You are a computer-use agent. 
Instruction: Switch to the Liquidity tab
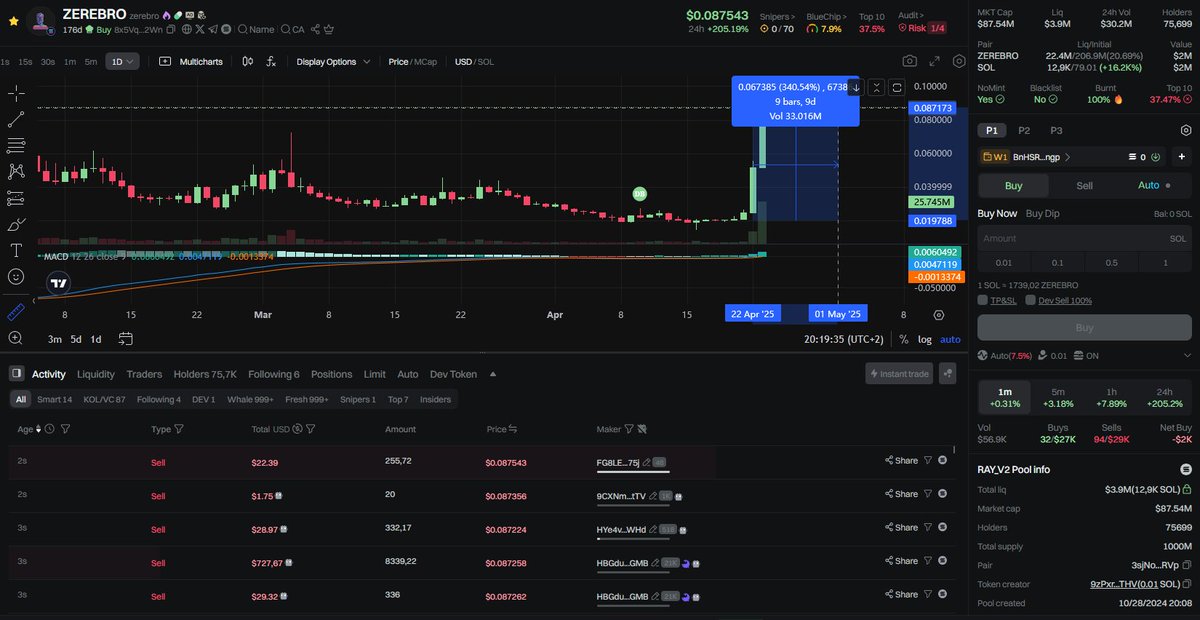[96, 374]
